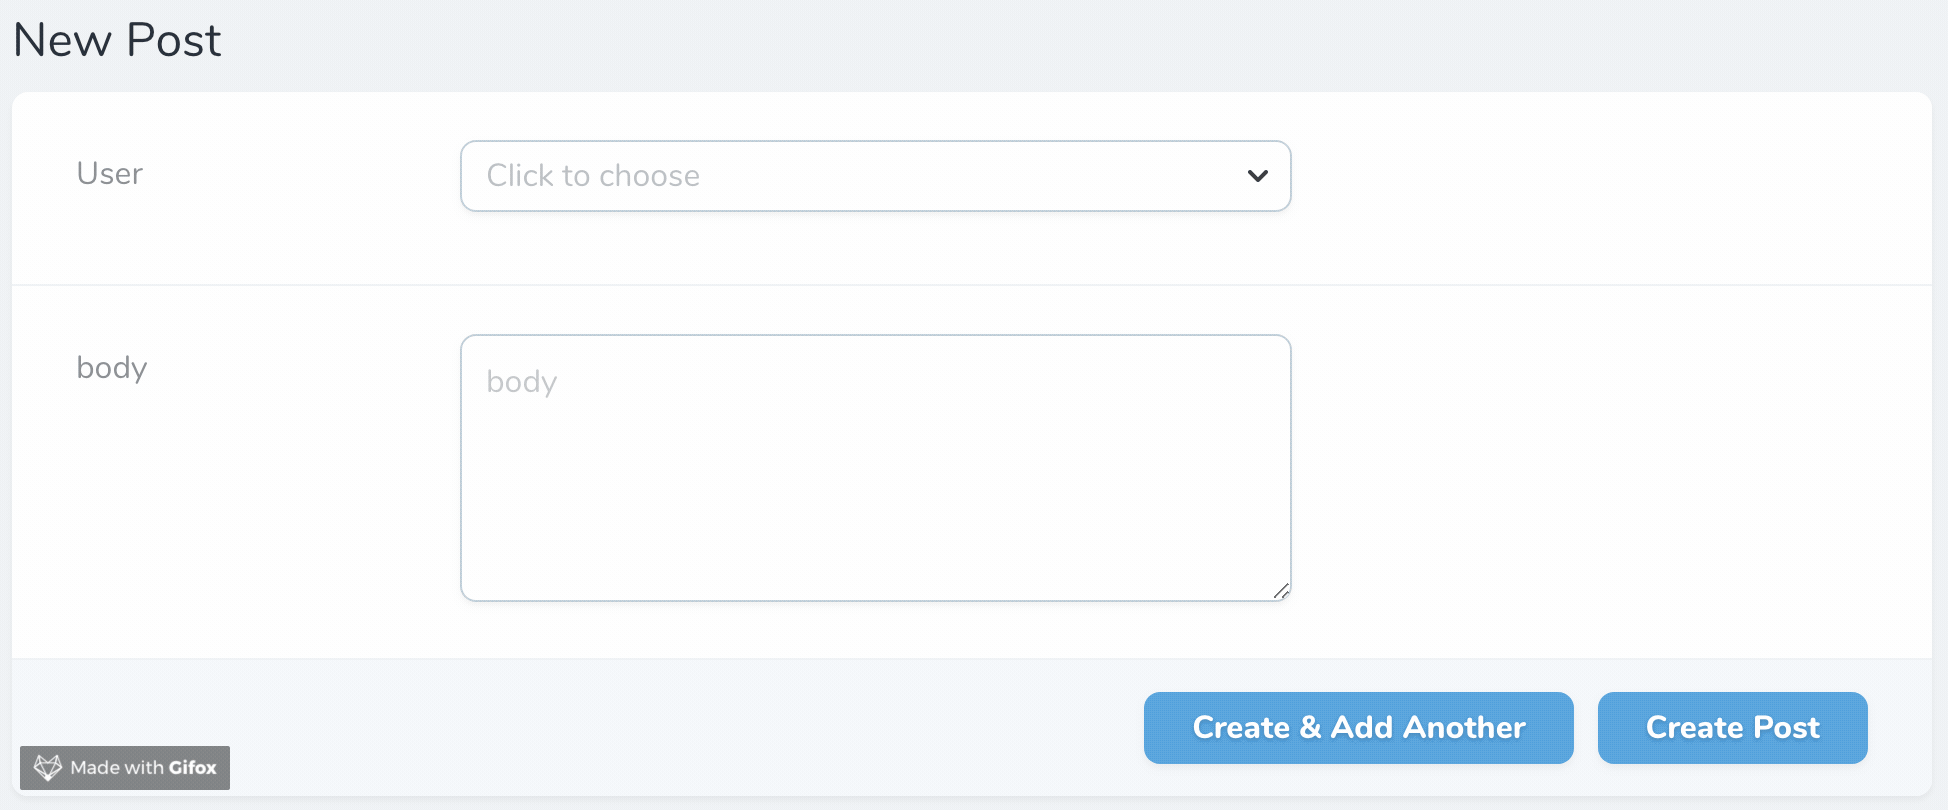Click the word "Post" in Create Post button
Image resolution: width=1948 pixels, height=810 pixels.
pyautogui.click(x=1787, y=728)
